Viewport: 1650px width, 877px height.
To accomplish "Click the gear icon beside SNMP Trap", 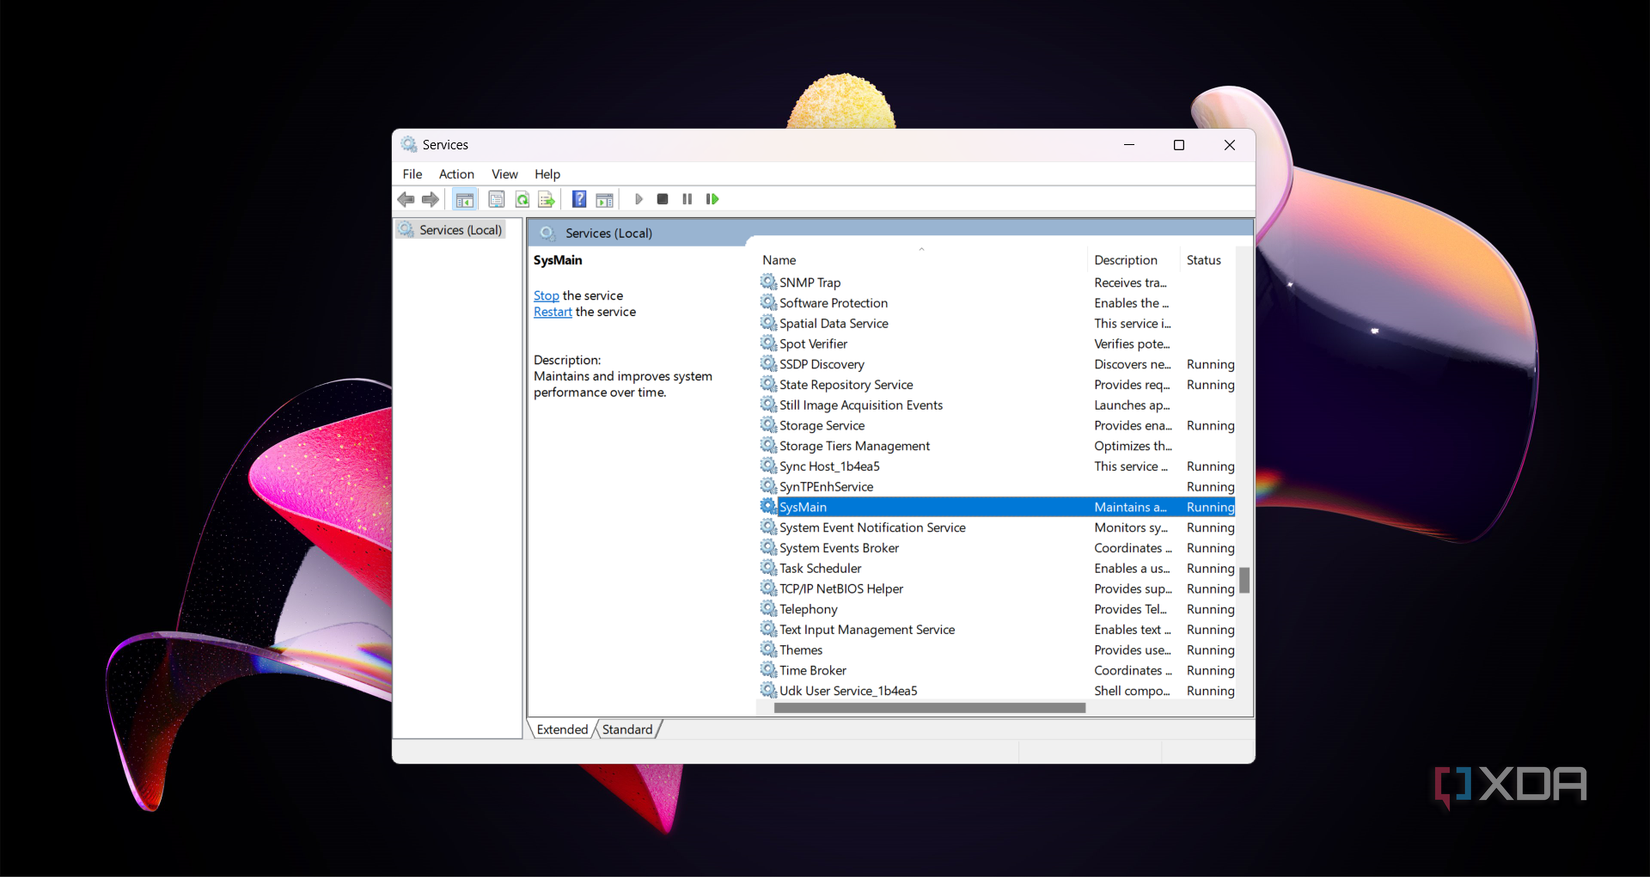I will click(x=768, y=282).
